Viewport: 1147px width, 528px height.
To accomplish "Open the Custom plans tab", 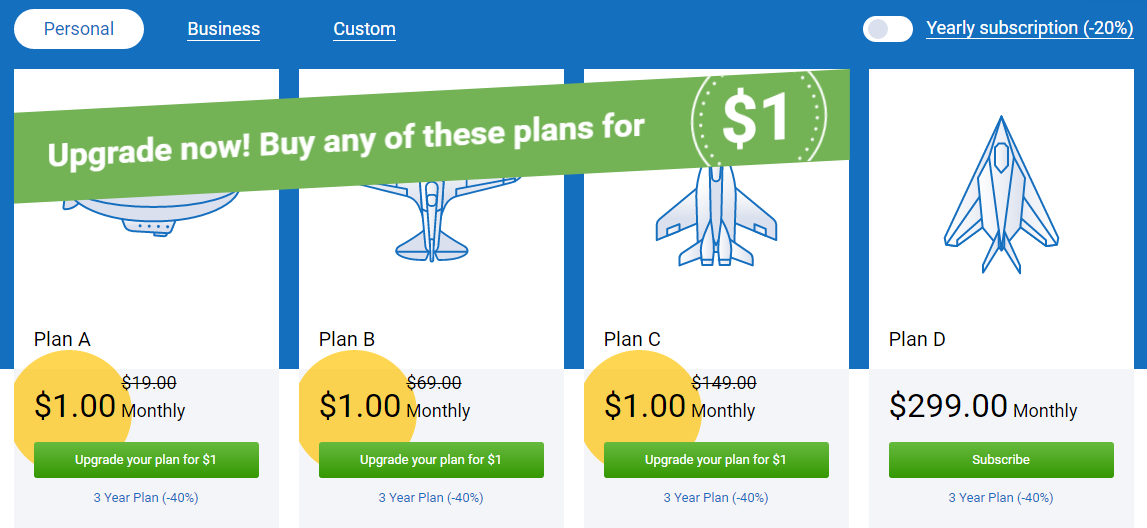I will [x=364, y=29].
